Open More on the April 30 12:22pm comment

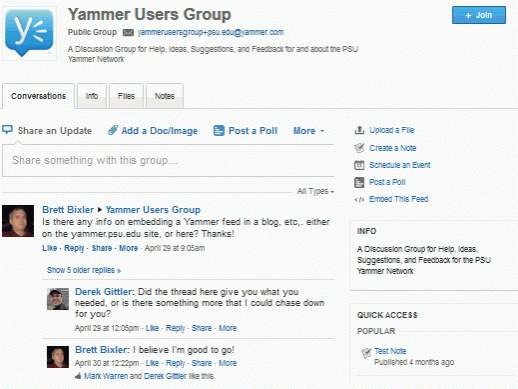228,363
